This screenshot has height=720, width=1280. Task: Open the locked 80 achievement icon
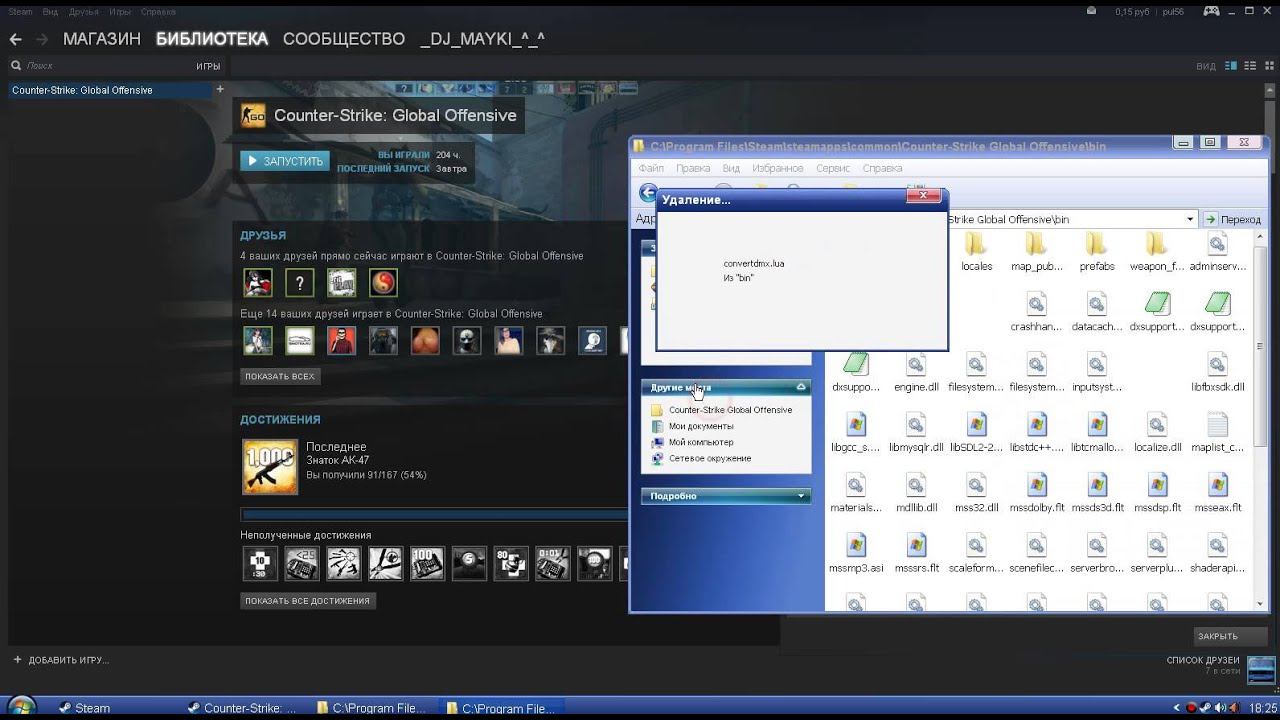coord(511,564)
